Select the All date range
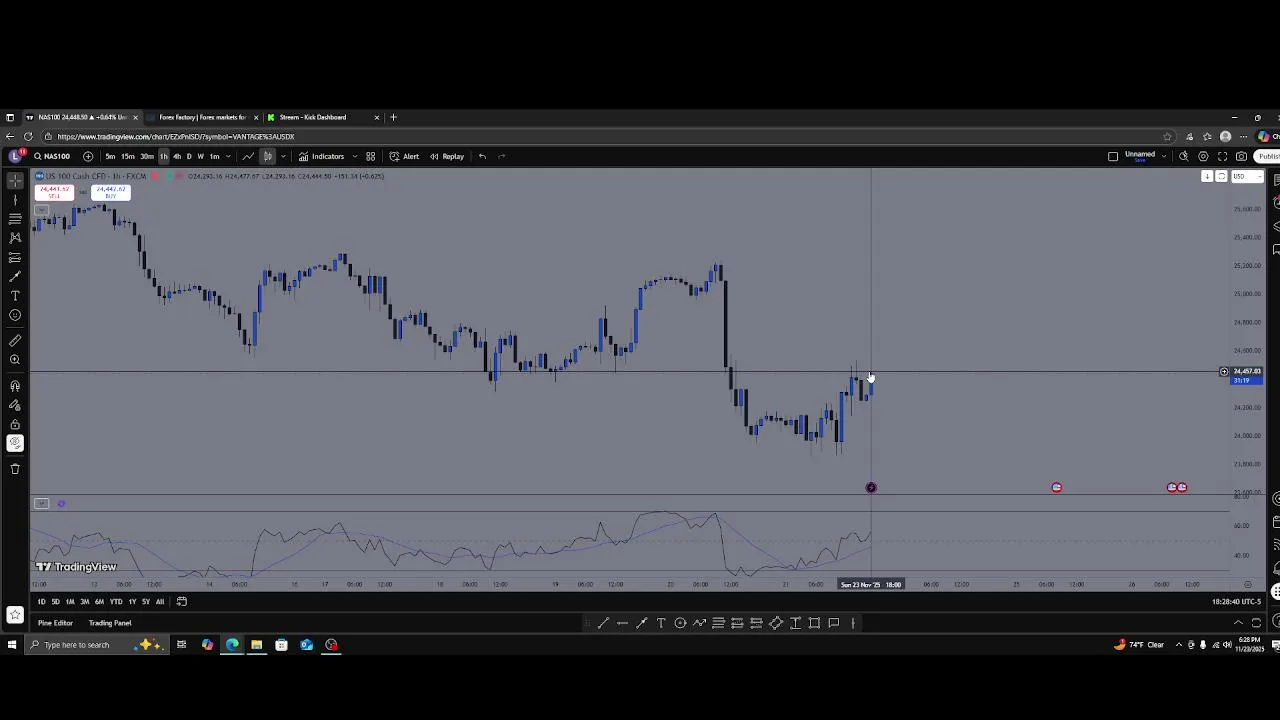This screenshot has height=720, width=1280. click(159, 601)
